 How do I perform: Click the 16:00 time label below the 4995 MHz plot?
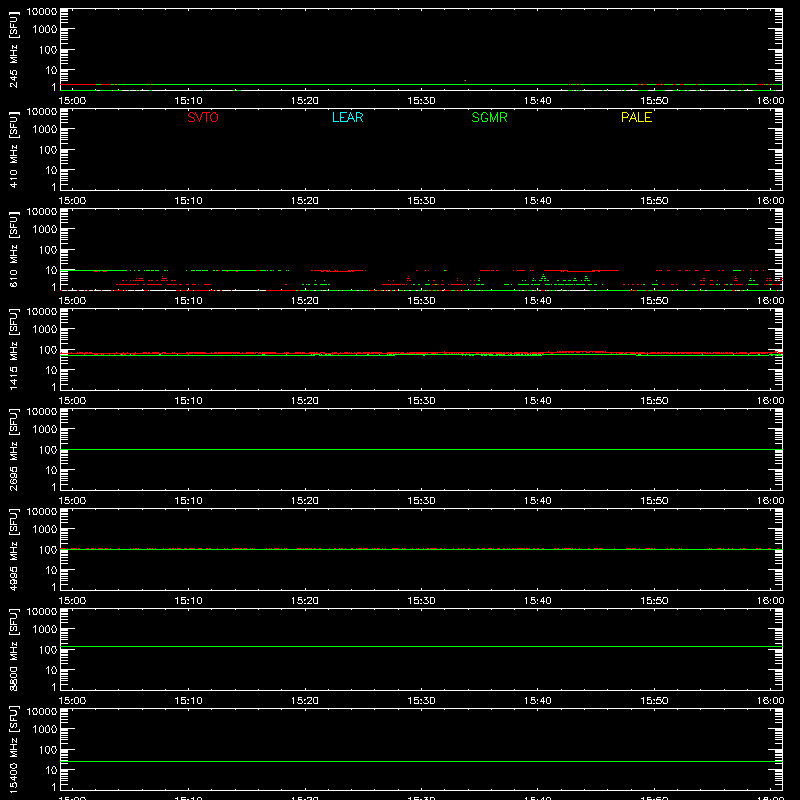[770, 601]
